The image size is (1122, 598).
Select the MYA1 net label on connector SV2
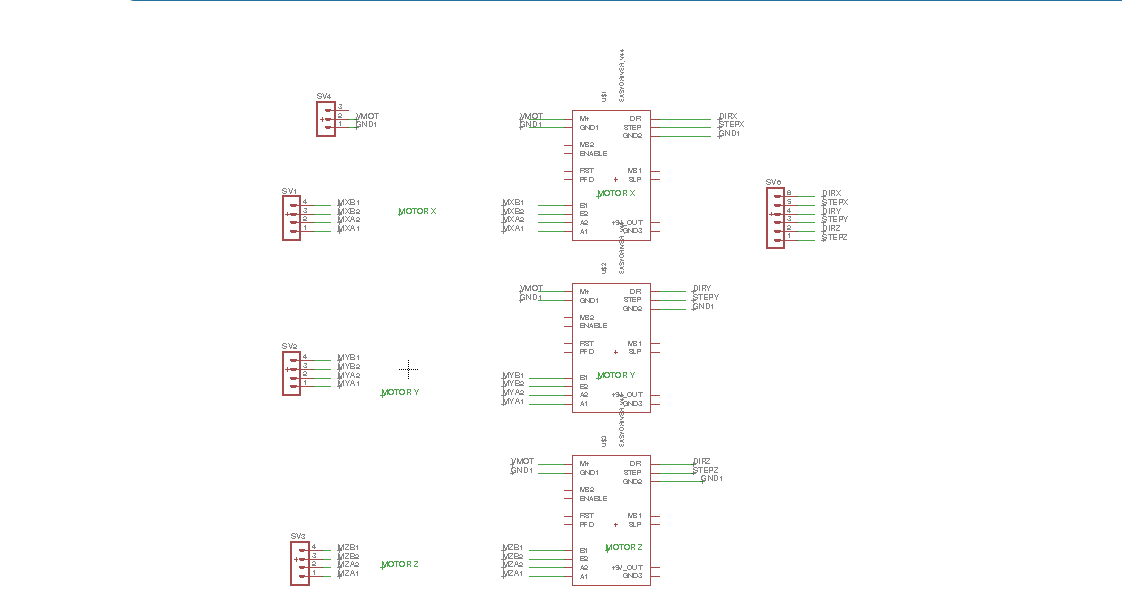pyautogui.click(x=349, y=384)
